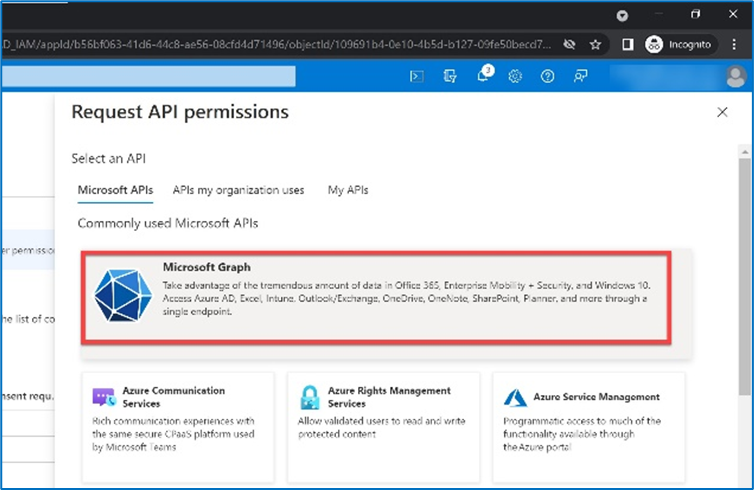Open the Azure Cloud Shell icon
The width and height of the screenshot is (754, 490).
click(x=416, y=76)
